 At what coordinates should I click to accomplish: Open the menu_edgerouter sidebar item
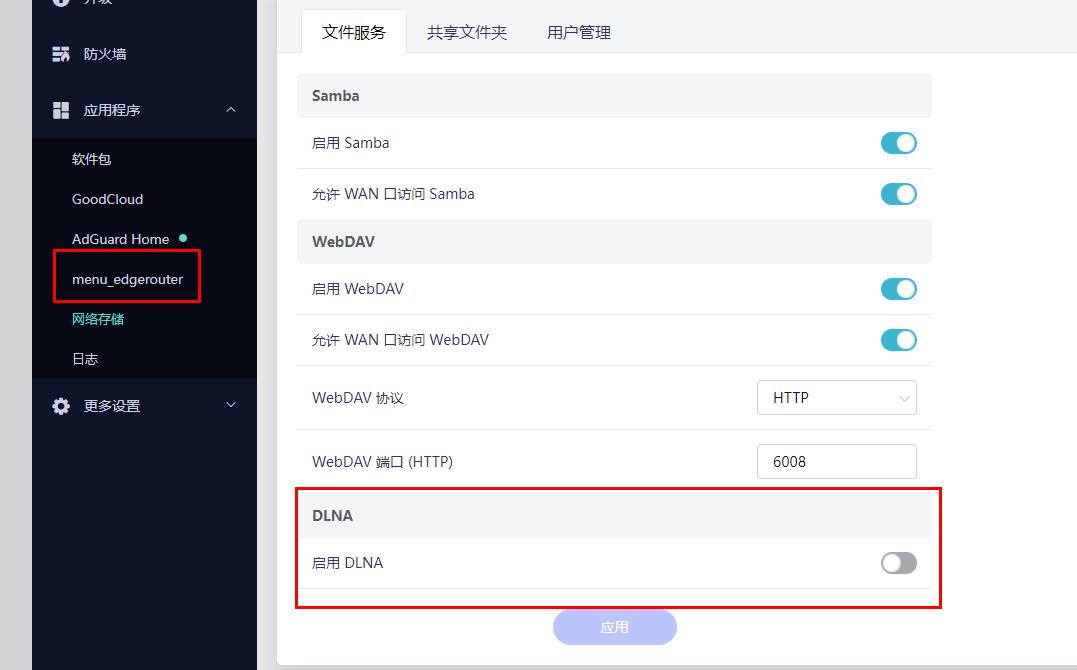(127, 279)
